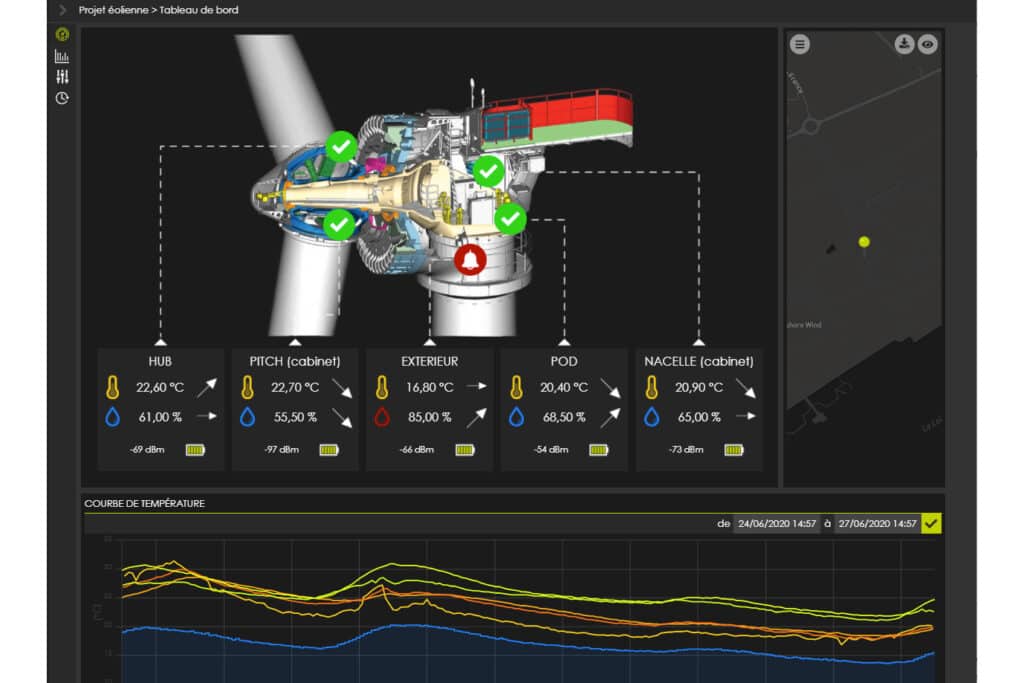Click the HUB signal strength -69 dBm

[147, 450]
